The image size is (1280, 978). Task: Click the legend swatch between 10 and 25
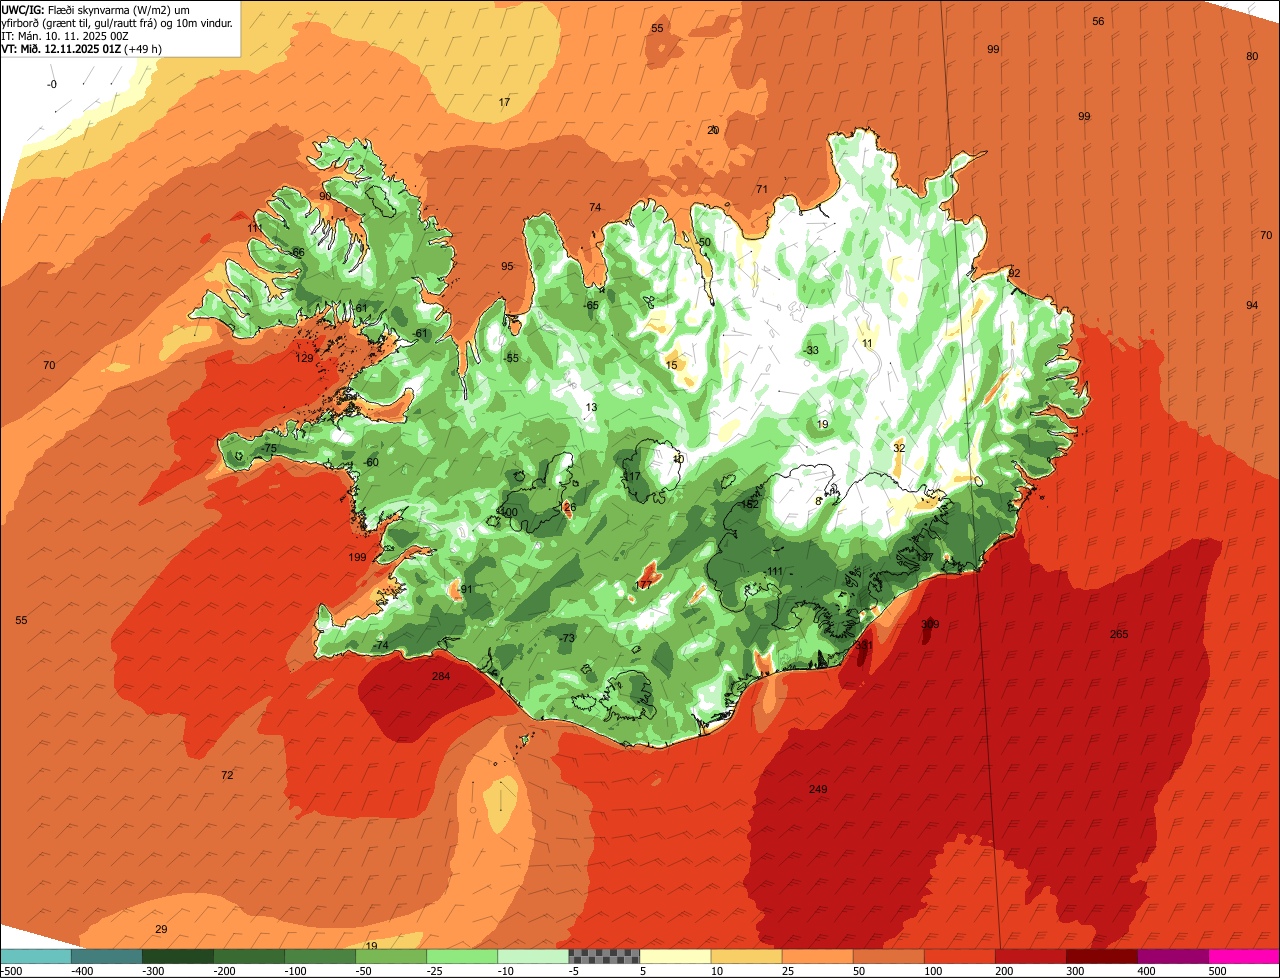(x=746, y=956)
